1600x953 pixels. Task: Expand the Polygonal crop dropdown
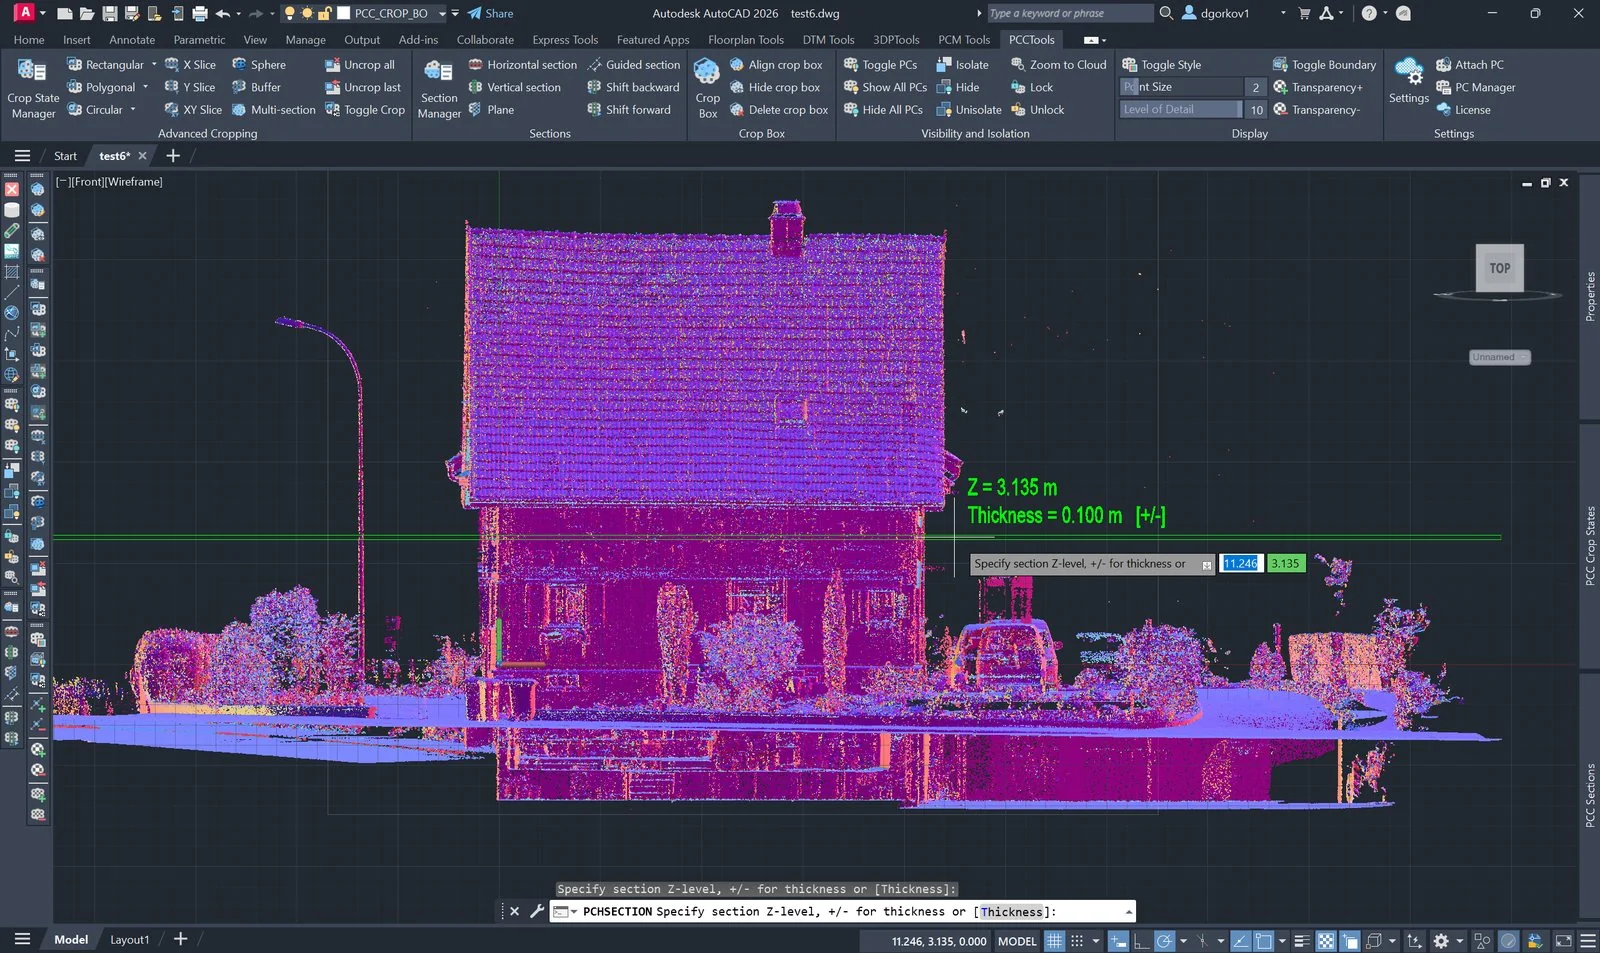pyautogui.click(x=145, y=87)
